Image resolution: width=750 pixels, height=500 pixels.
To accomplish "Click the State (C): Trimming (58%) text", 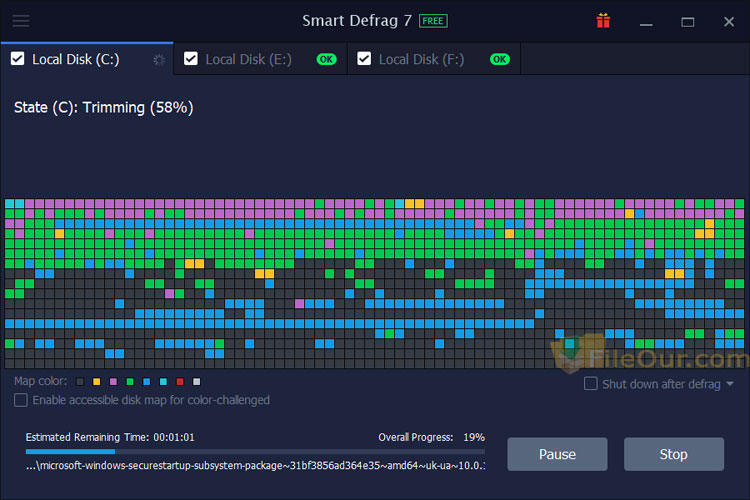I will (x=103, y=108).
